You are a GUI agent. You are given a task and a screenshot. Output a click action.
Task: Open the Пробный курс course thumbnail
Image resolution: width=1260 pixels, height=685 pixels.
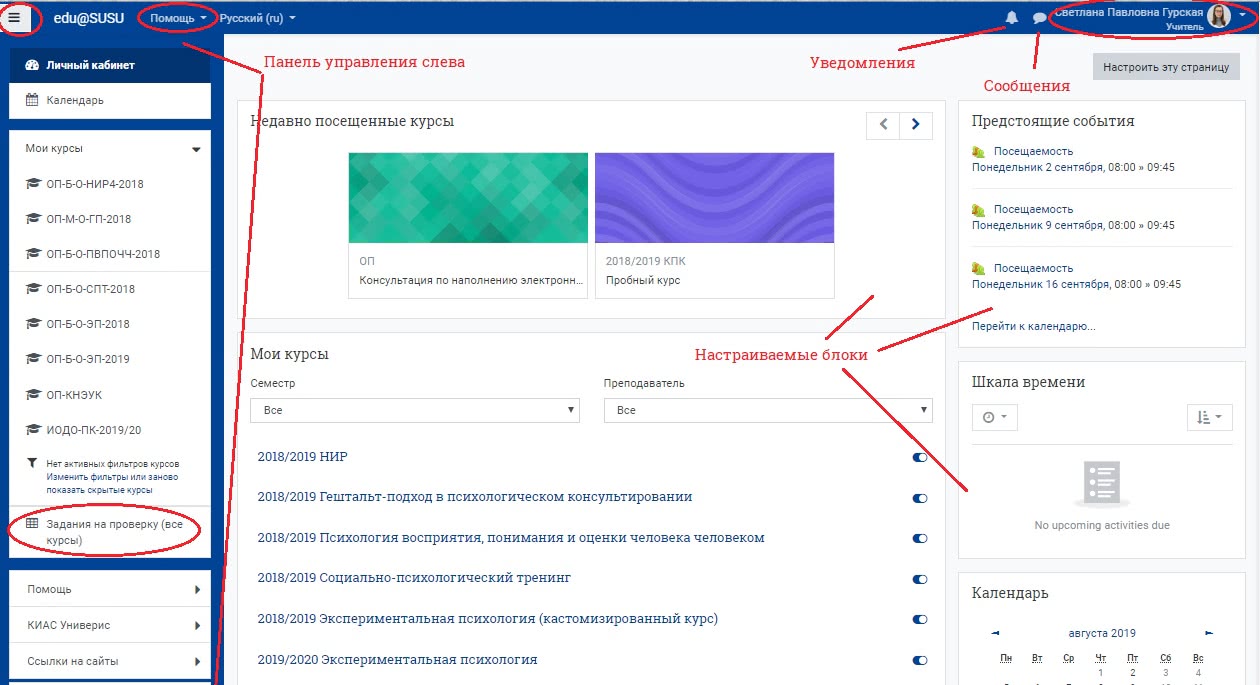[x=714, y=197]
